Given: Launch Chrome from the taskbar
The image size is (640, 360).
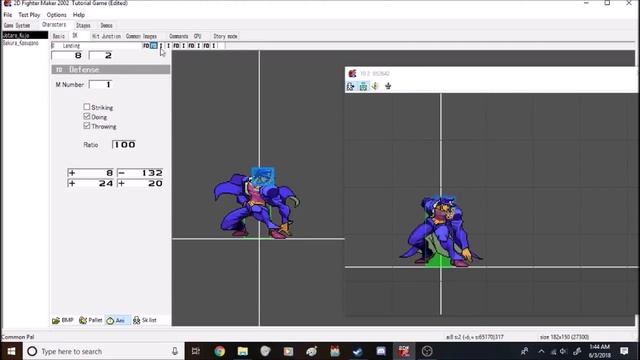Looking at the screenshot, I should tap(220, 351).
